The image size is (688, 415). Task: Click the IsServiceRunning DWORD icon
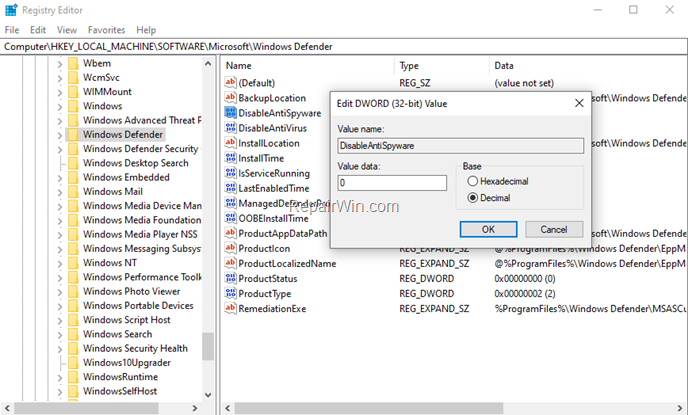230,173
